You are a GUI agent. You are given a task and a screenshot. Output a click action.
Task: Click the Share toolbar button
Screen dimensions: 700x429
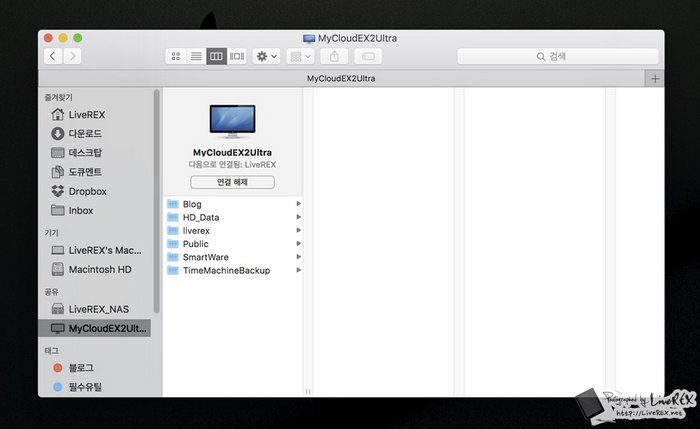click(x=334, y=56)
